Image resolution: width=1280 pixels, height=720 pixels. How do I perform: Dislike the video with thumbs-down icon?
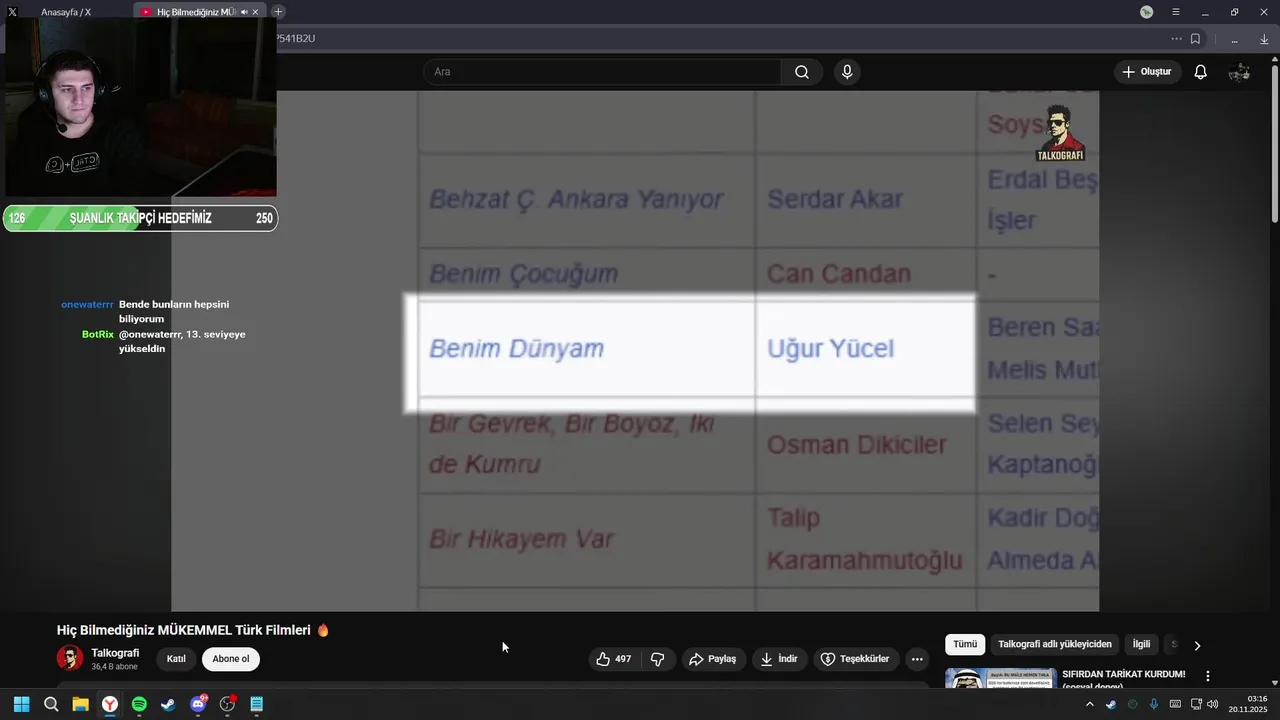coord(658,659)
